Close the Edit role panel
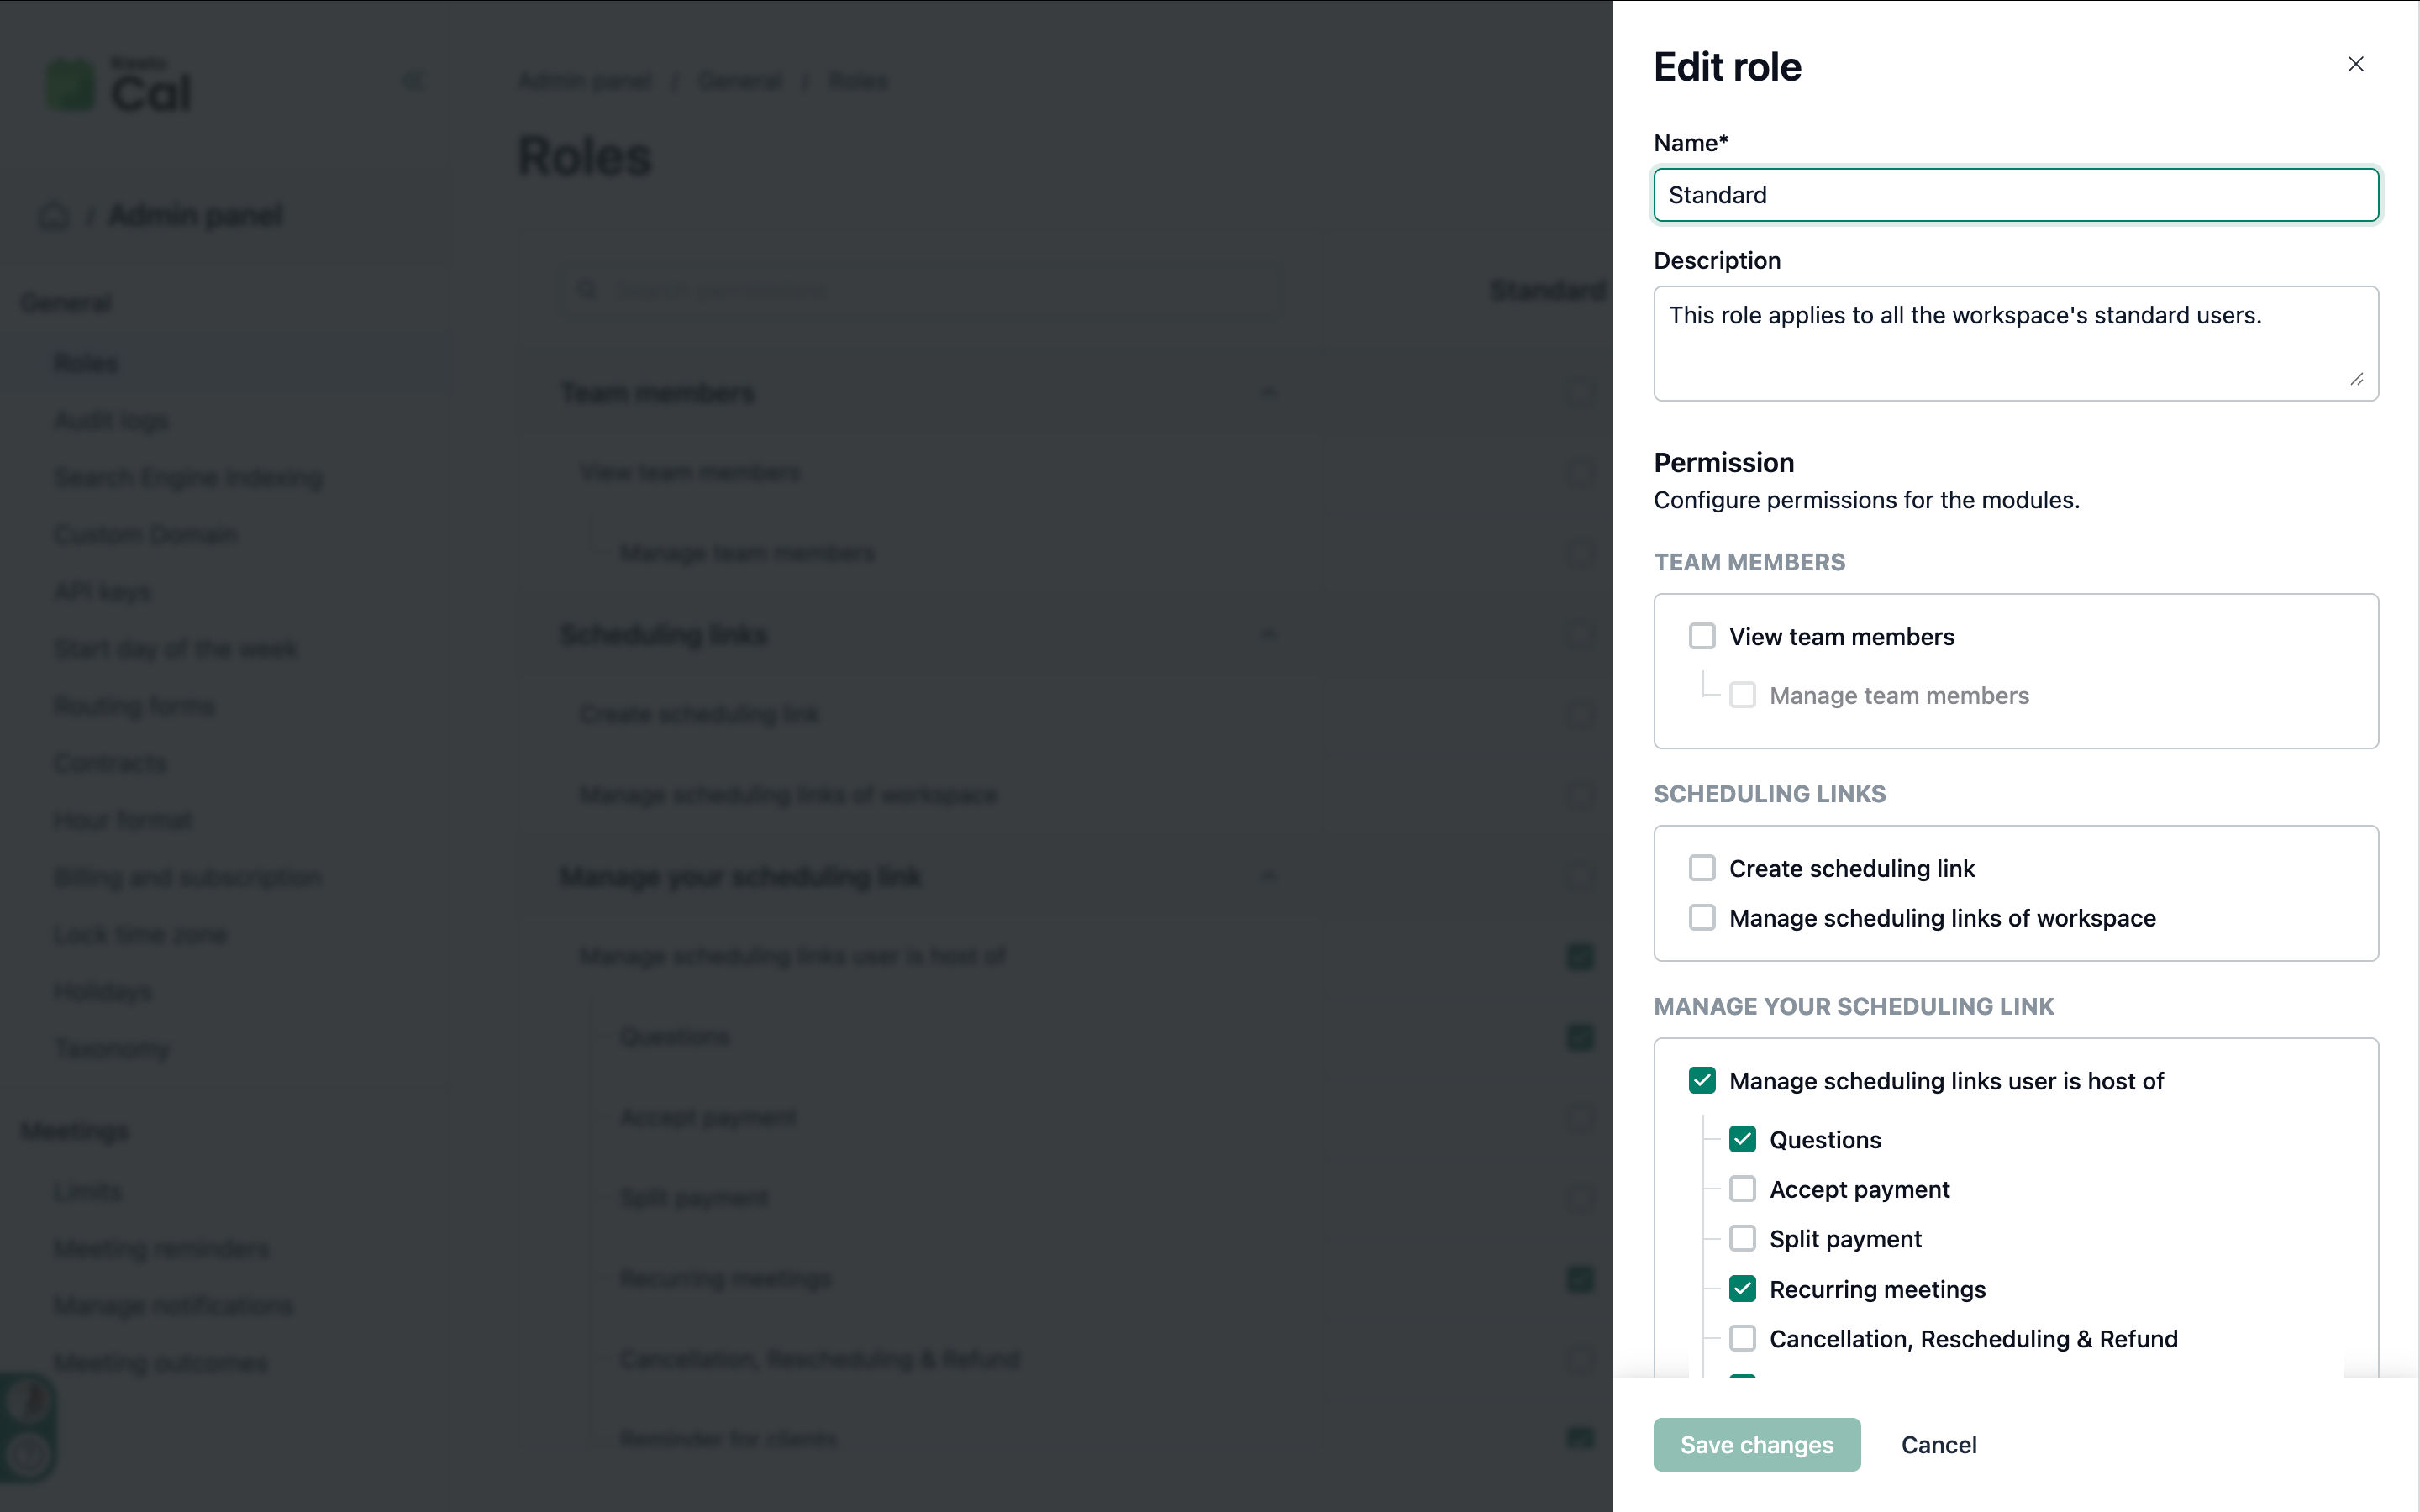 tap(2355, 65)
